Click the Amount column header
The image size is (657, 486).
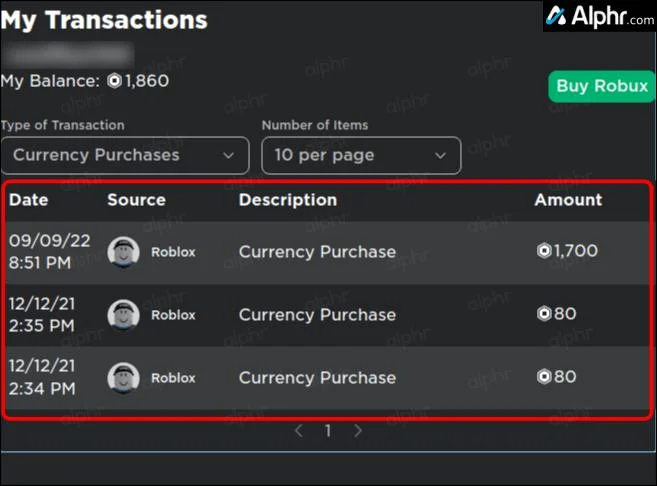pyautogui.click(x=568, y=200)
